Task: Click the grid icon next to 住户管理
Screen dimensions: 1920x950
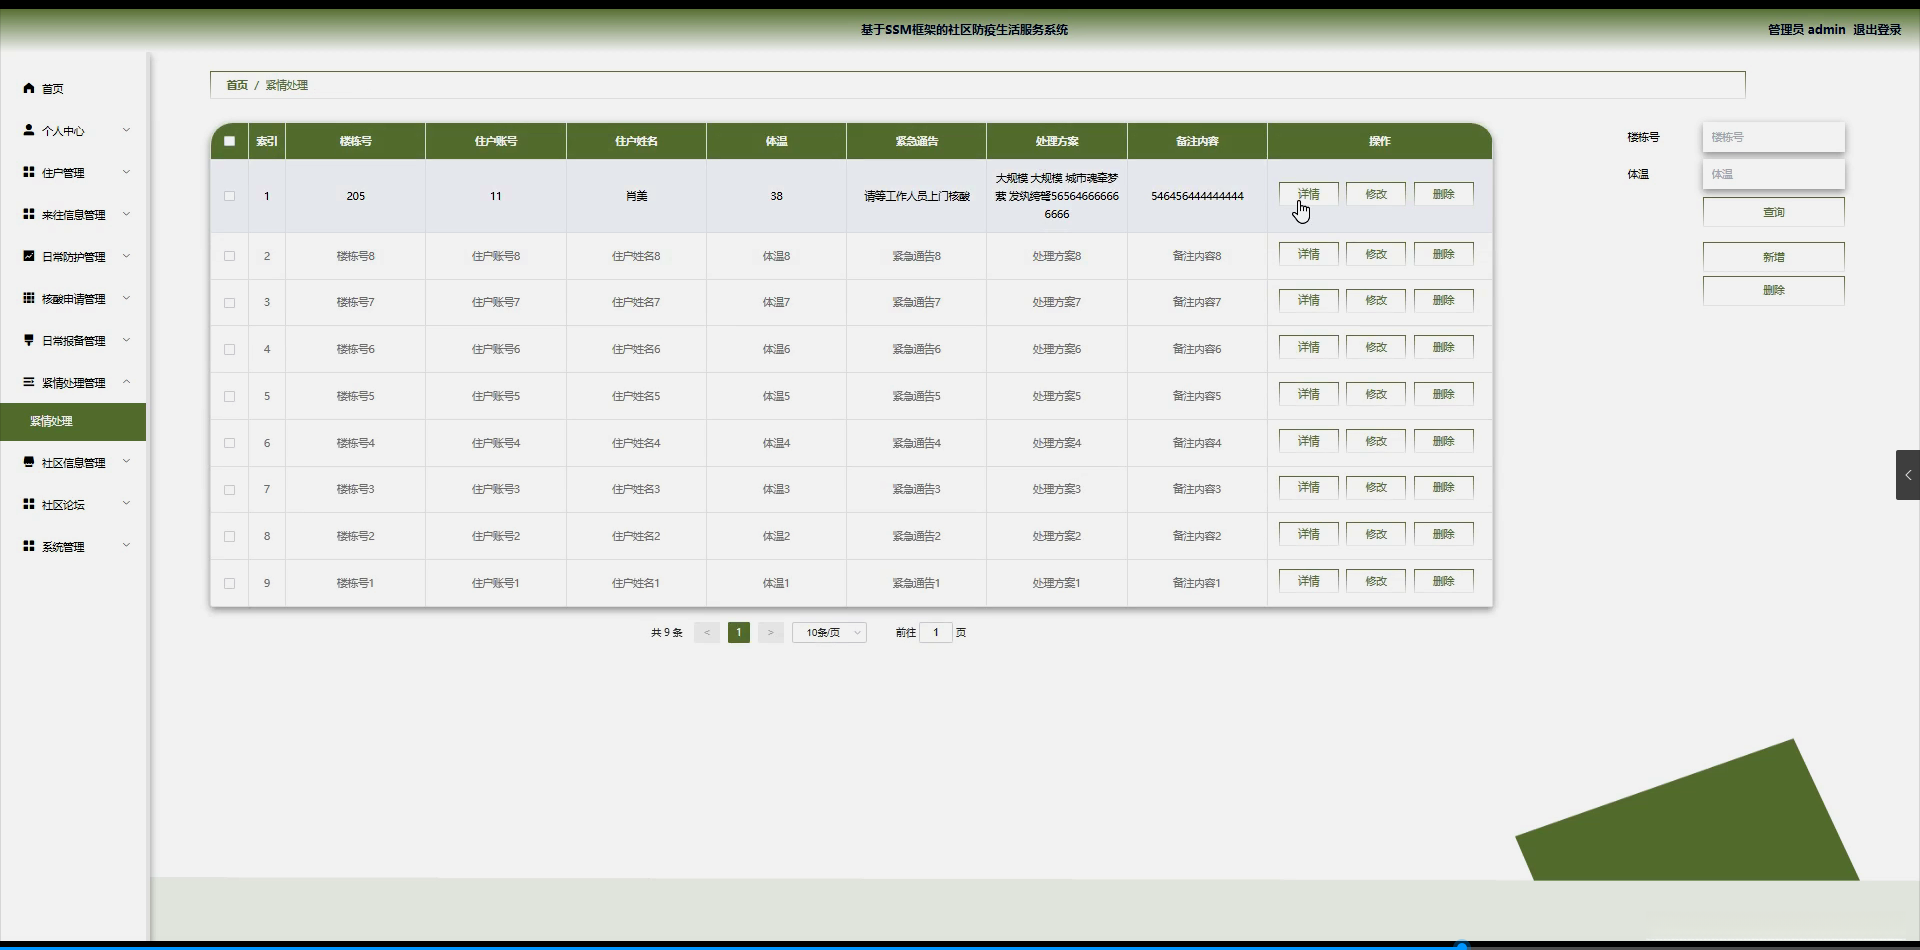Action: (29, 172)
